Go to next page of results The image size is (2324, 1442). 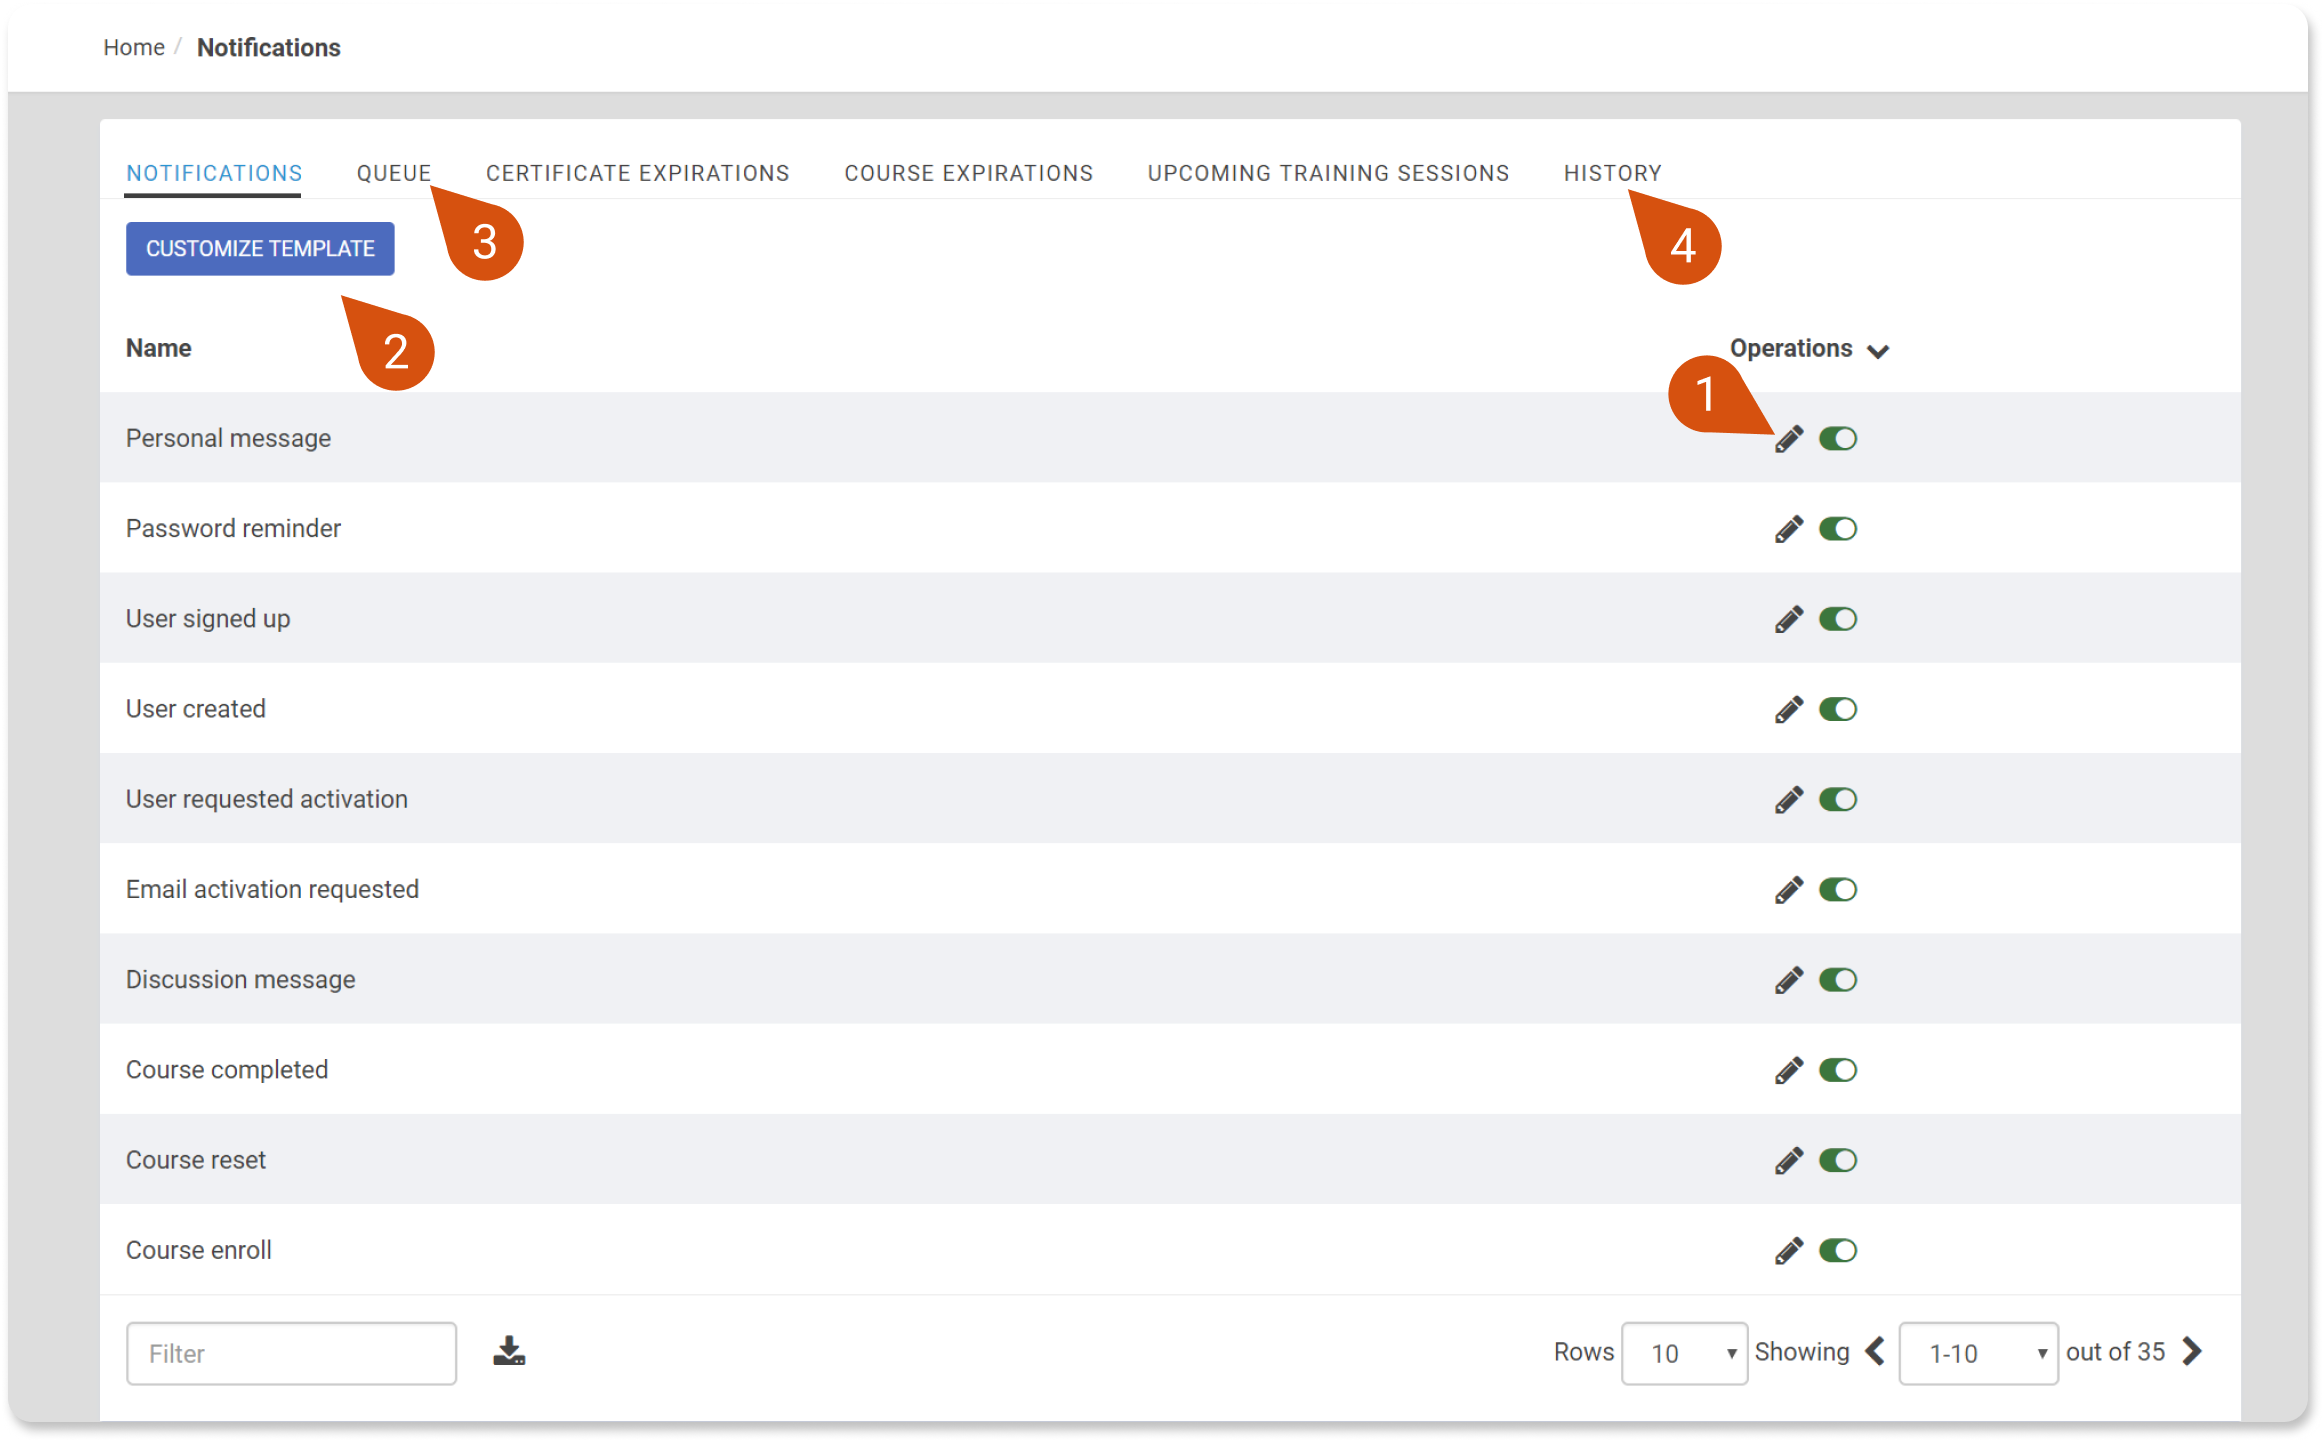2192,1352
